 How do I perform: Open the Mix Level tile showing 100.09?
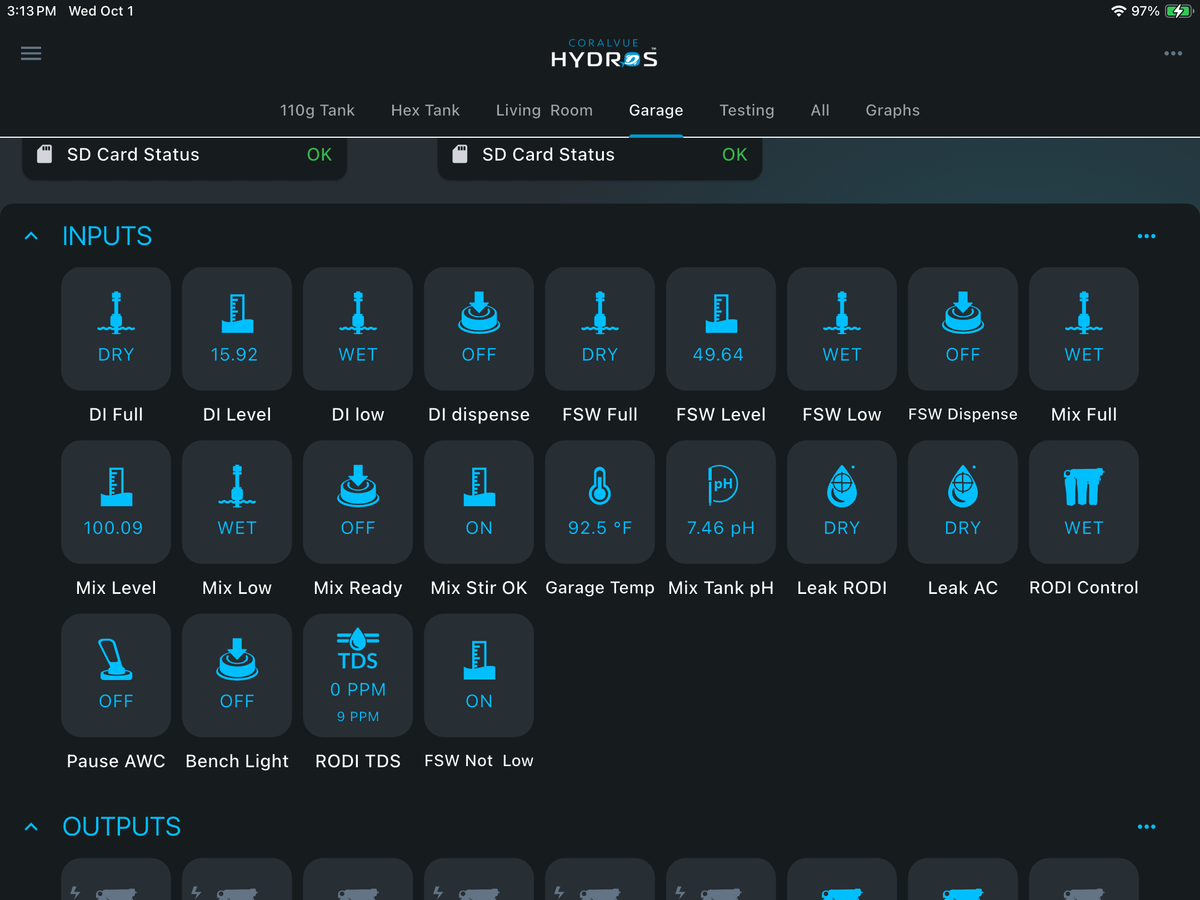pyautogui.click(x=116, y=502)
